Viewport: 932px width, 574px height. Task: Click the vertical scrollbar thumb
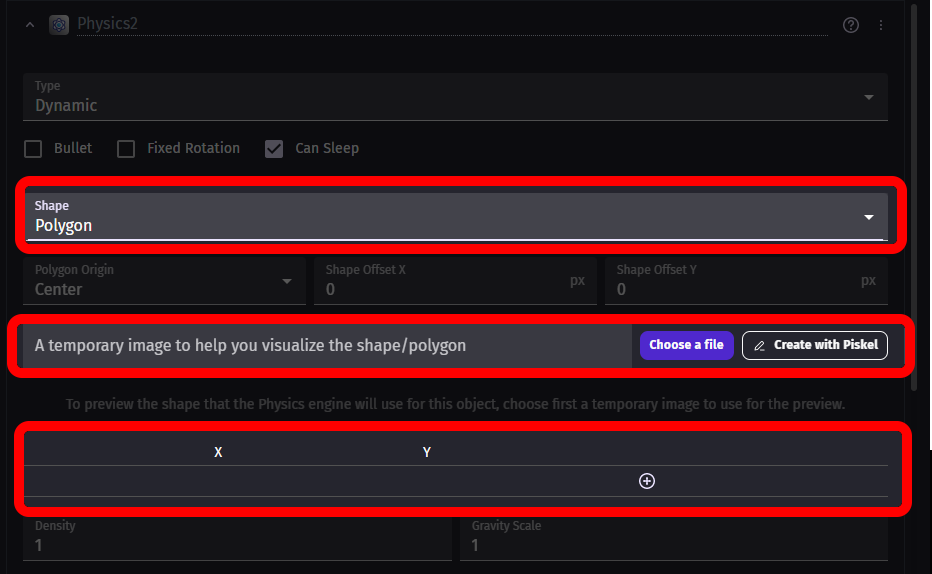coord(914,197)
